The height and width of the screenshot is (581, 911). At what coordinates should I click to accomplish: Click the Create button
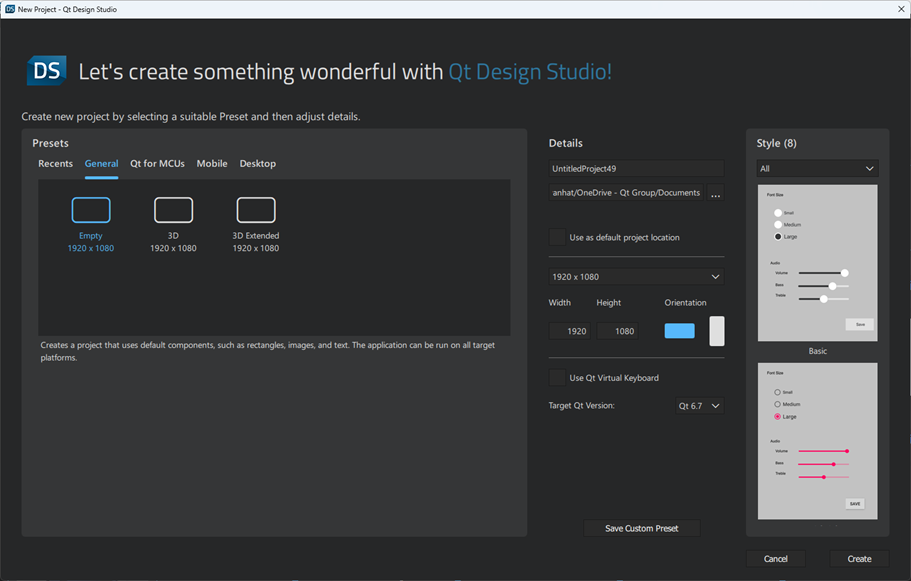(858, 559)
